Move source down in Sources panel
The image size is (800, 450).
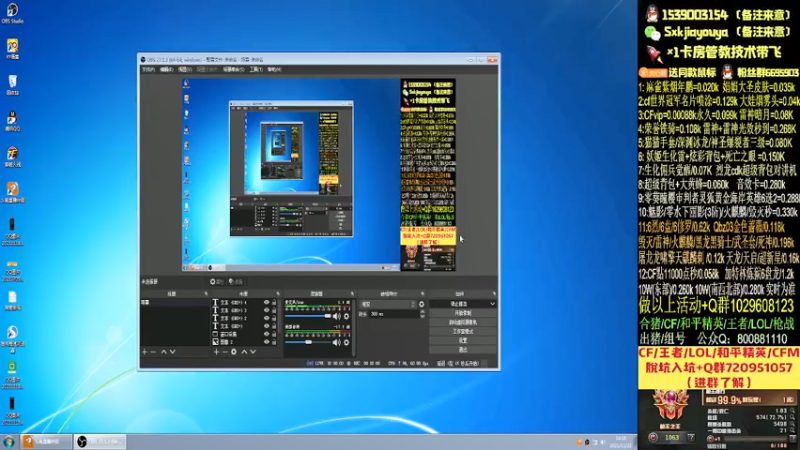point(253,352)
